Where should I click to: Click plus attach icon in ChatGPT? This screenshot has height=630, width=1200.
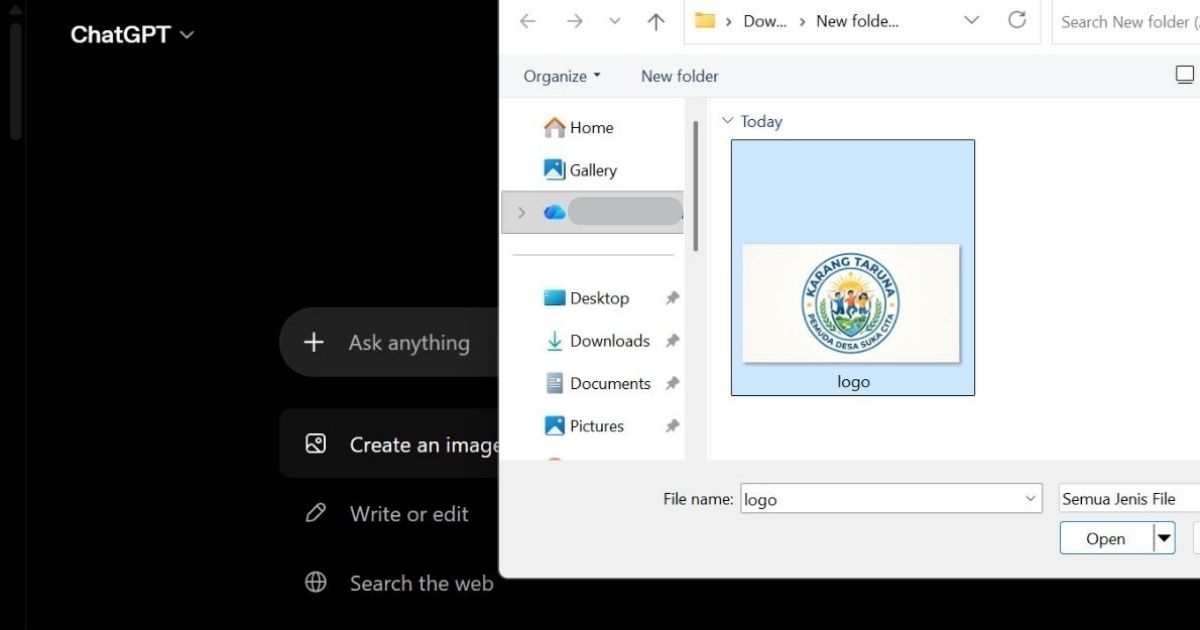(314, 342)
